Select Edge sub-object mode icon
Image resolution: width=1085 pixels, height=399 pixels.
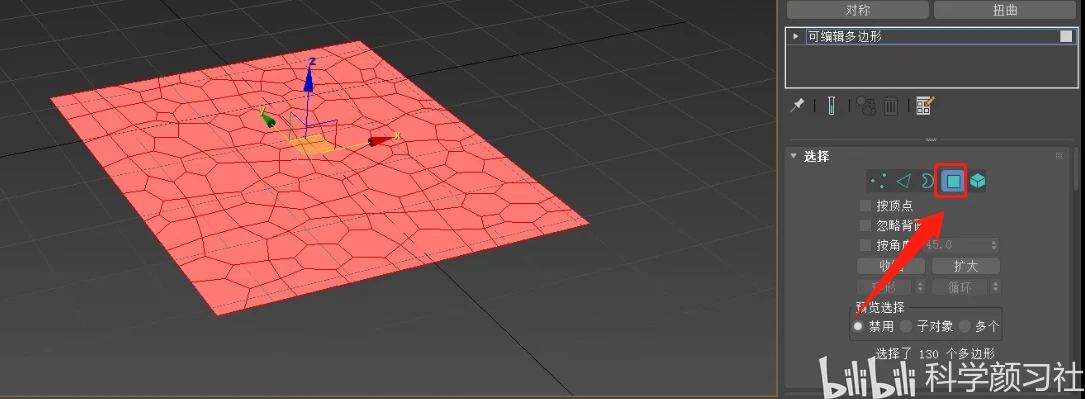[902, 181]
